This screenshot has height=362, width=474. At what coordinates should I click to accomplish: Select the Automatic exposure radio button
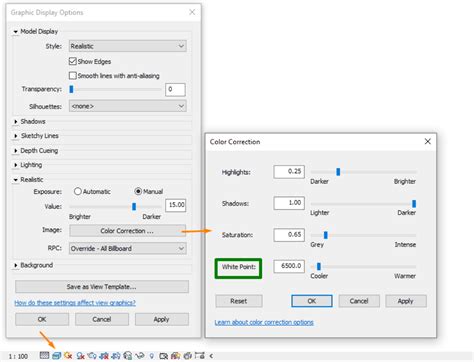click(x=78, y=191)
